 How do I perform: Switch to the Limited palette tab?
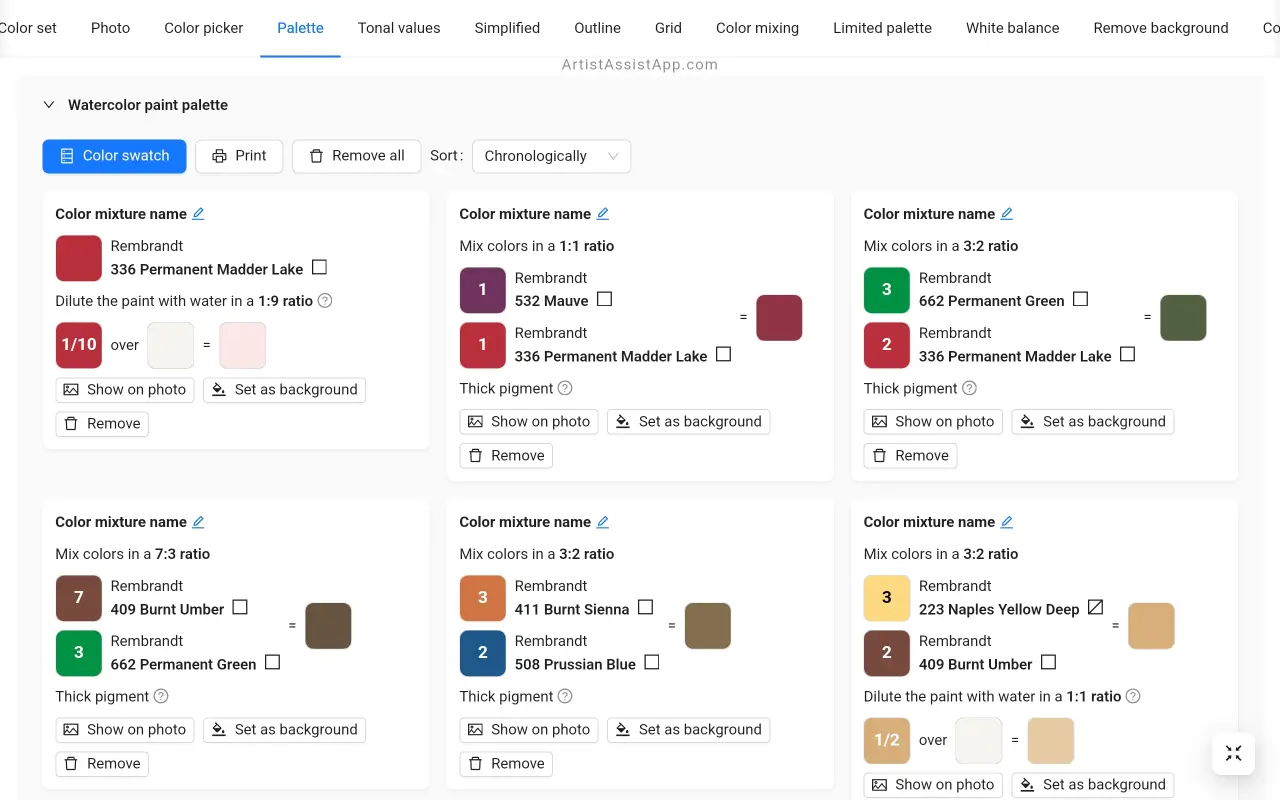(x=882, y=28)
